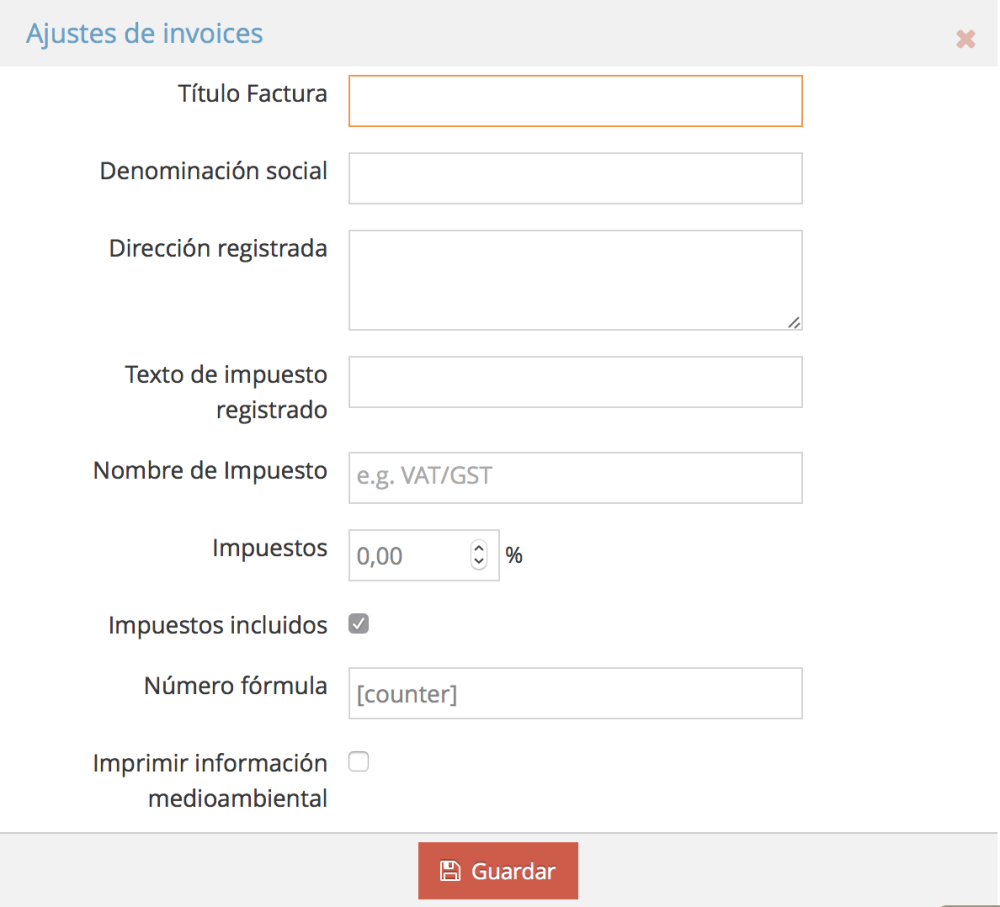
Task: Enable Imprimir información medioambiental checkbox
Action: [358, 762]
